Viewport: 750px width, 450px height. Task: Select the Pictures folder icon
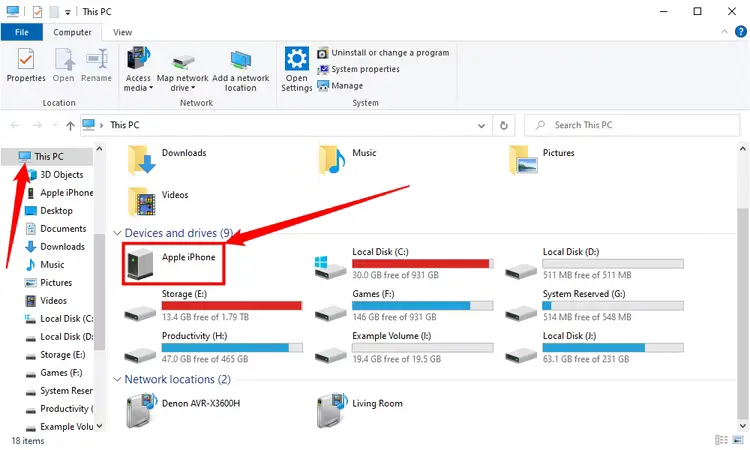(x=523, y=159)
